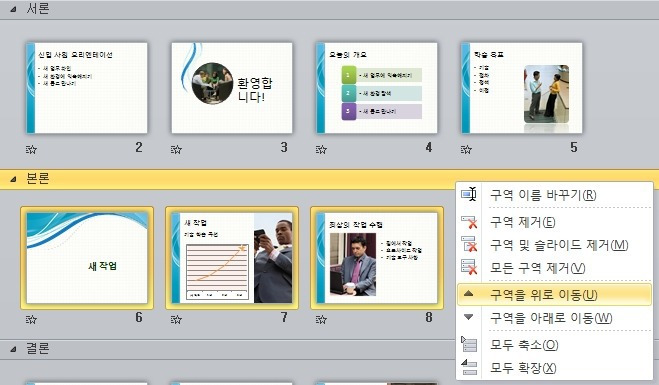
Task: Click remove all sections icon
Action: 469,267
